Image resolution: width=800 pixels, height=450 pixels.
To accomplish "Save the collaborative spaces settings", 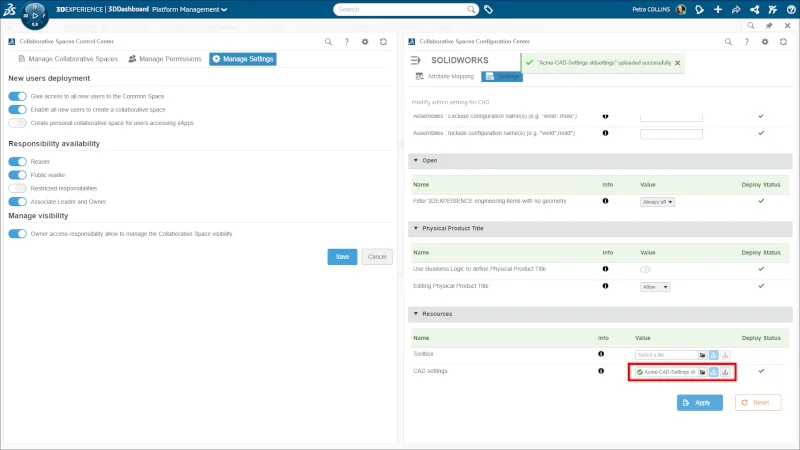I will [x=342, y=257].
